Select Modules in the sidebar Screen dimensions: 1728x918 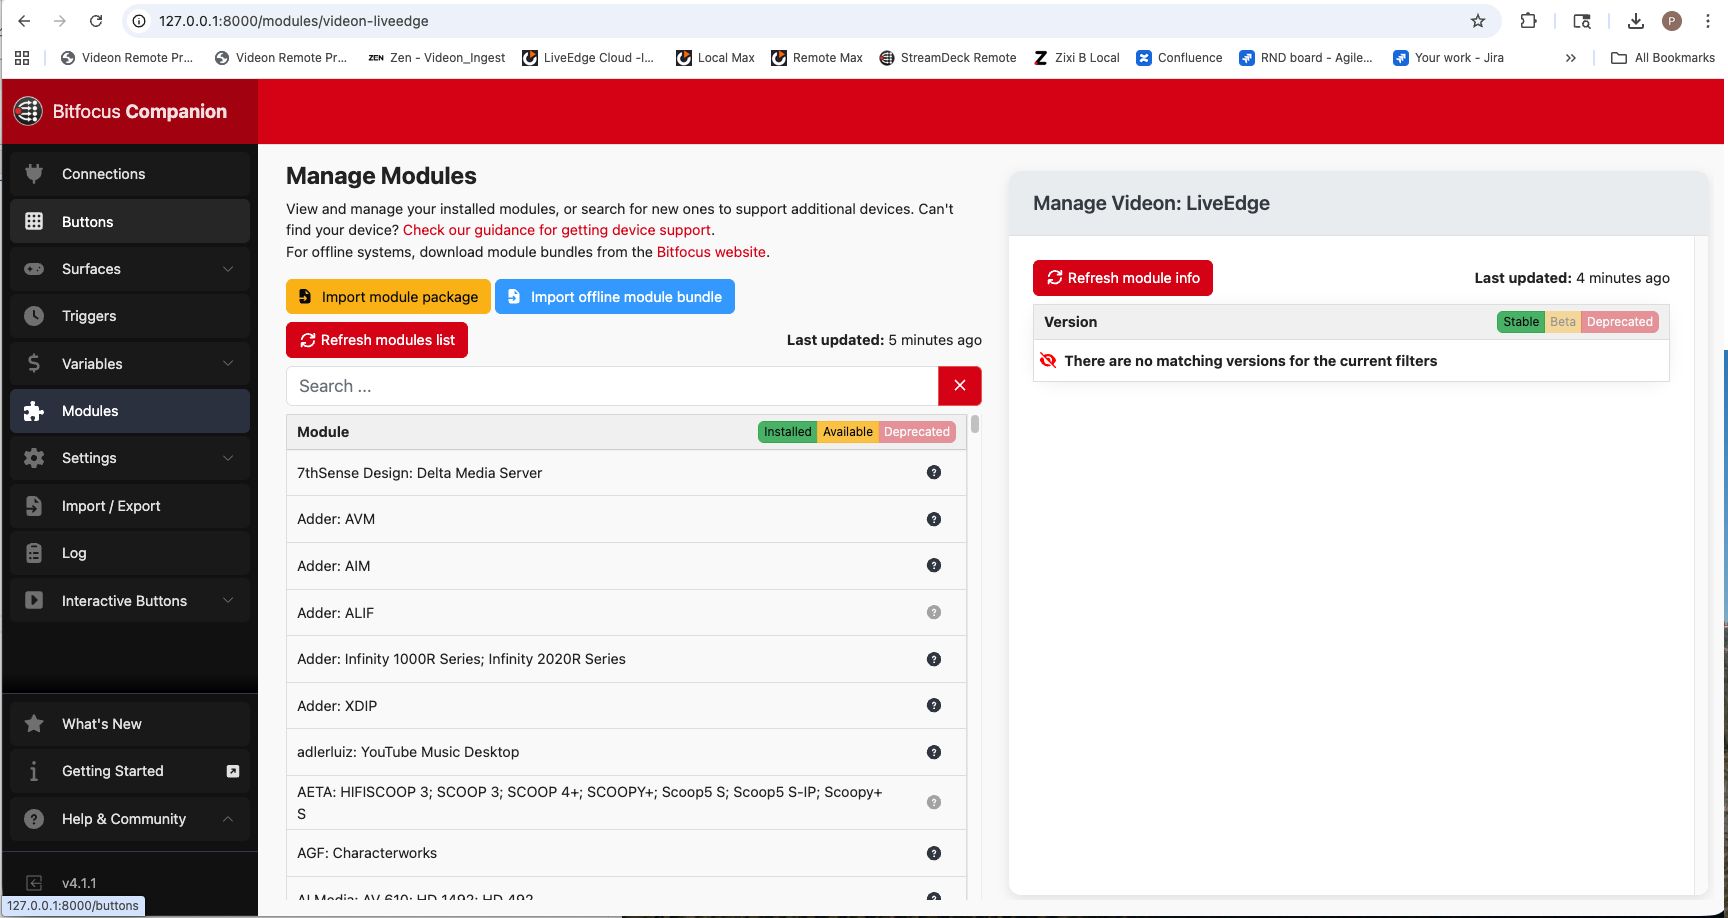(x=130, y=411)
